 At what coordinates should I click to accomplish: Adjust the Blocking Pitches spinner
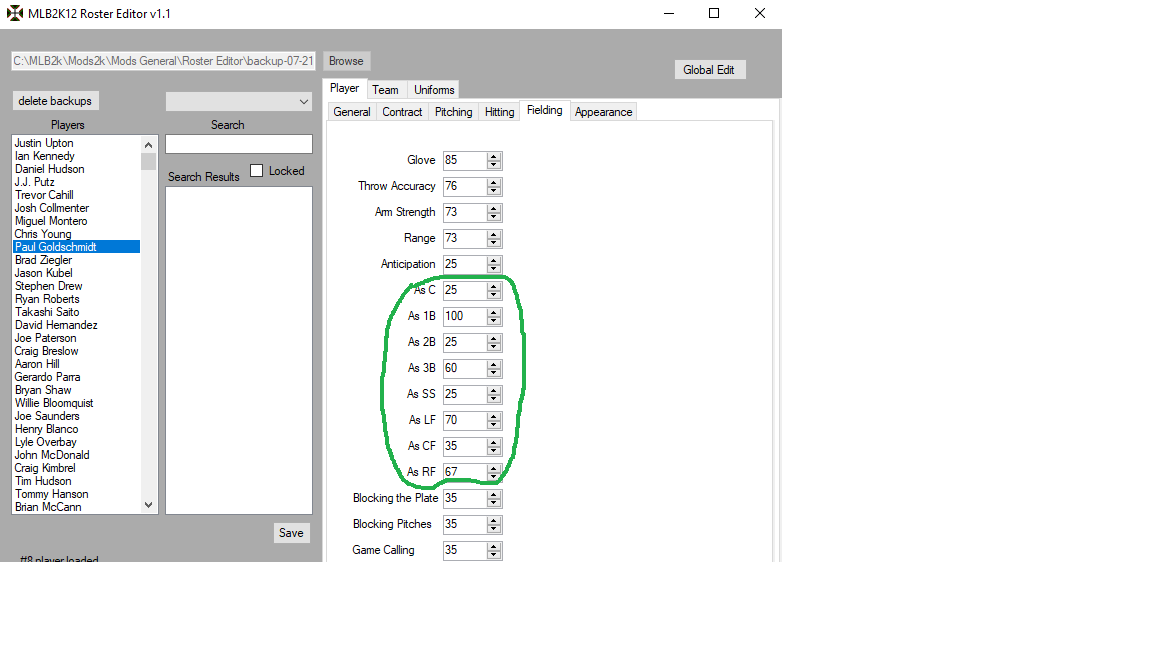tap(494, 525)
